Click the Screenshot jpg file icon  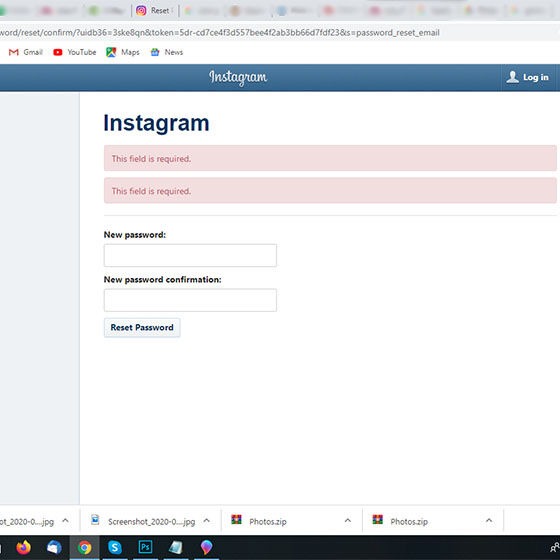point(95,520)
